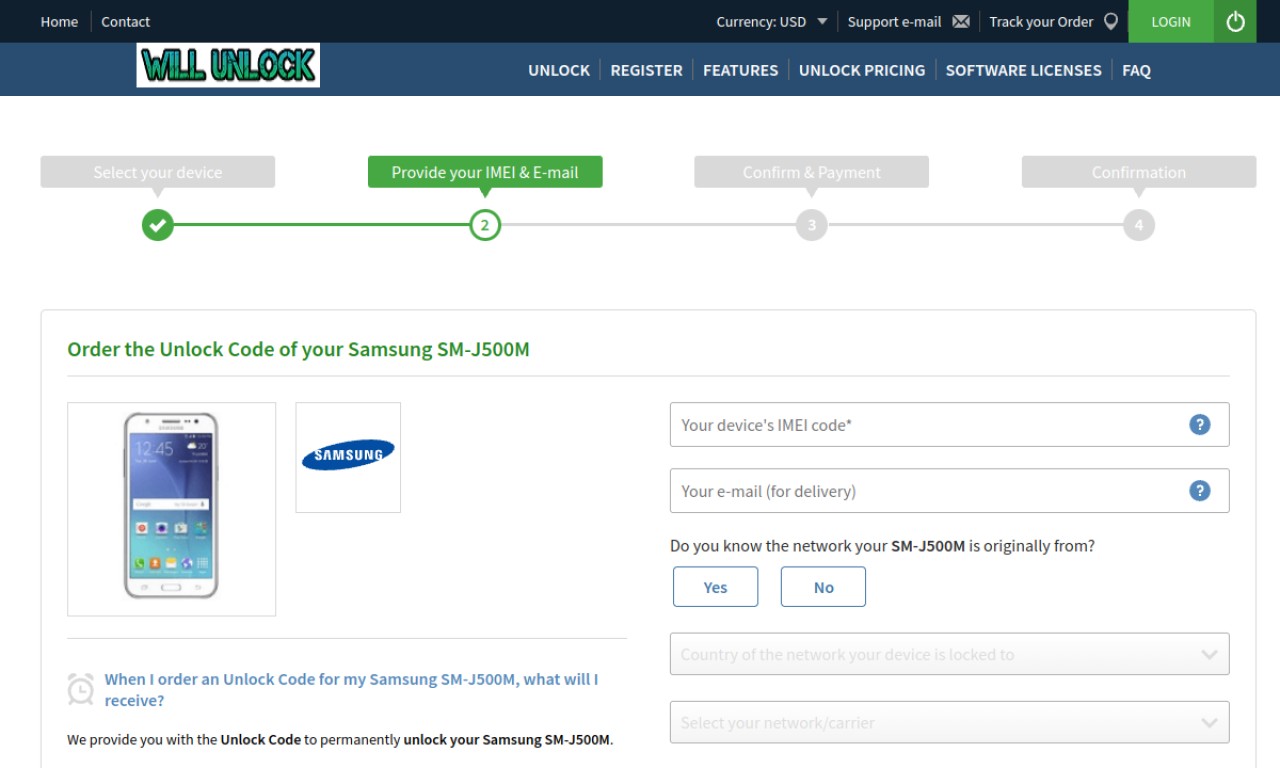Select Yes for knowing the original network
Screen dimensions: 1280x768
pos(715,587)
